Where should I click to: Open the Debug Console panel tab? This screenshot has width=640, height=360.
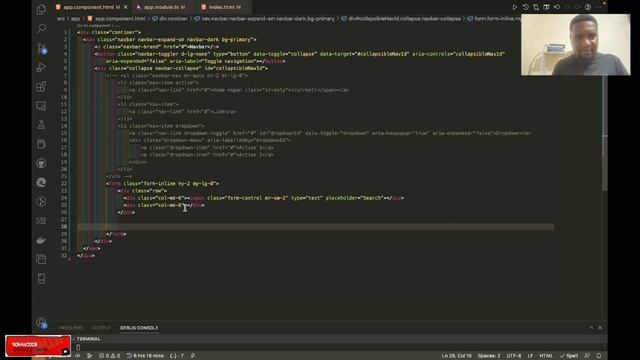139,328
